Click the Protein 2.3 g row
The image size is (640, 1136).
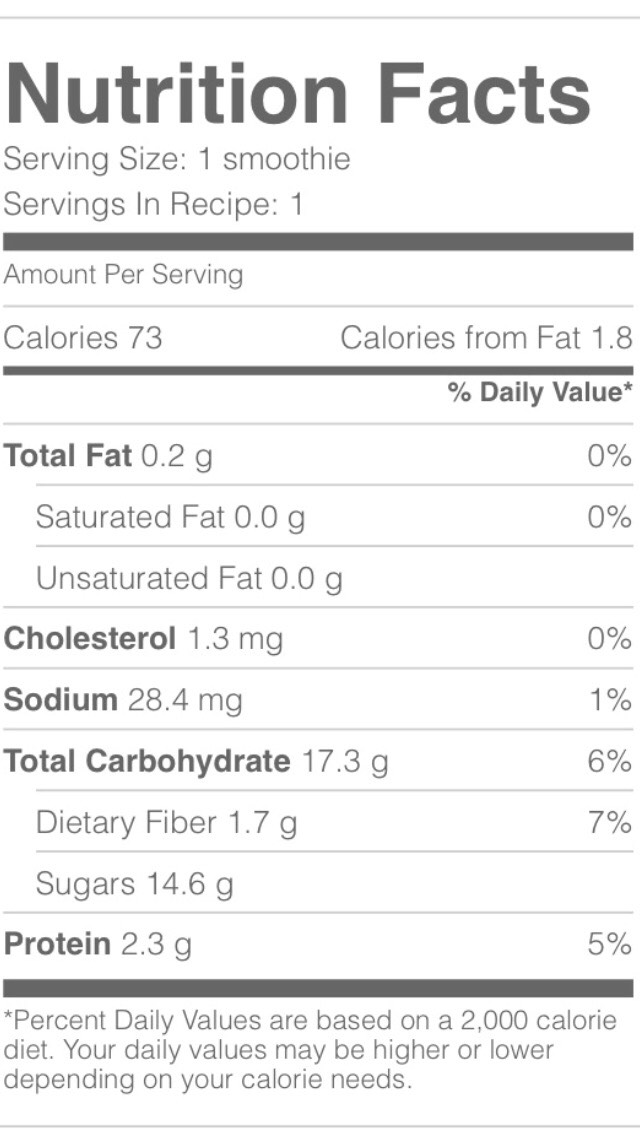click(318, 944)
